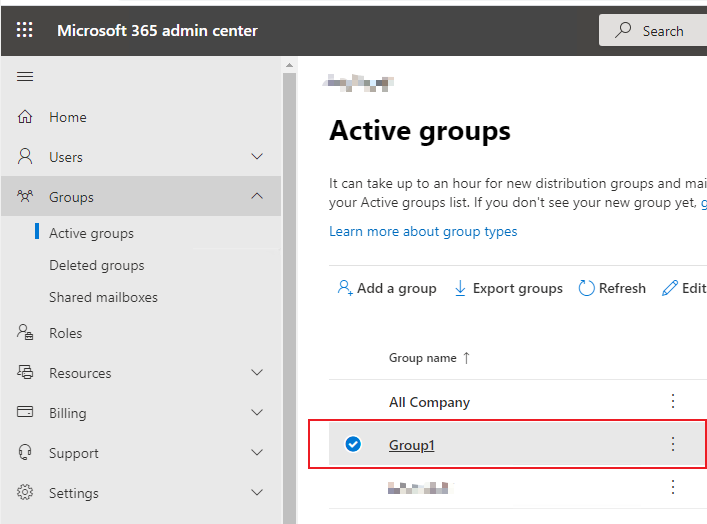
Task: Click the All Company group name
Action: pyautogui.click(x=430, y=402)
